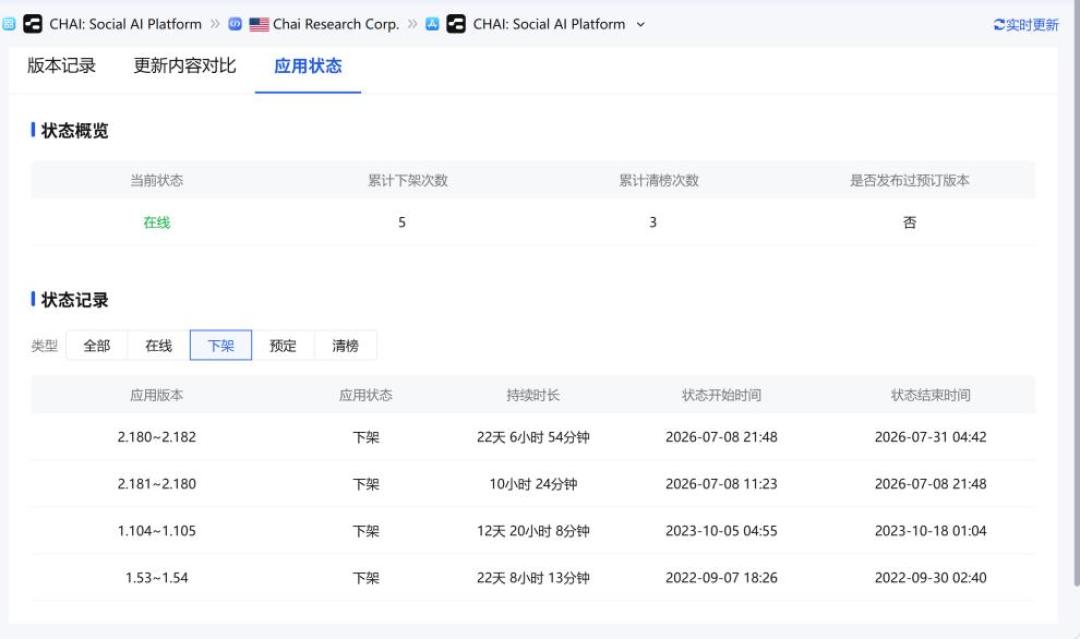Click the green 在线 status value

point(156,222)
